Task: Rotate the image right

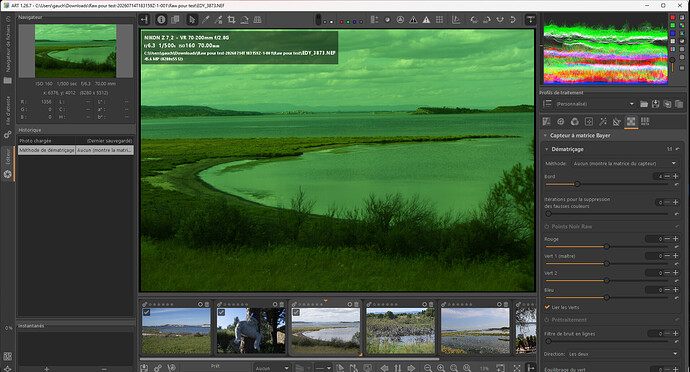Action: 487,19
